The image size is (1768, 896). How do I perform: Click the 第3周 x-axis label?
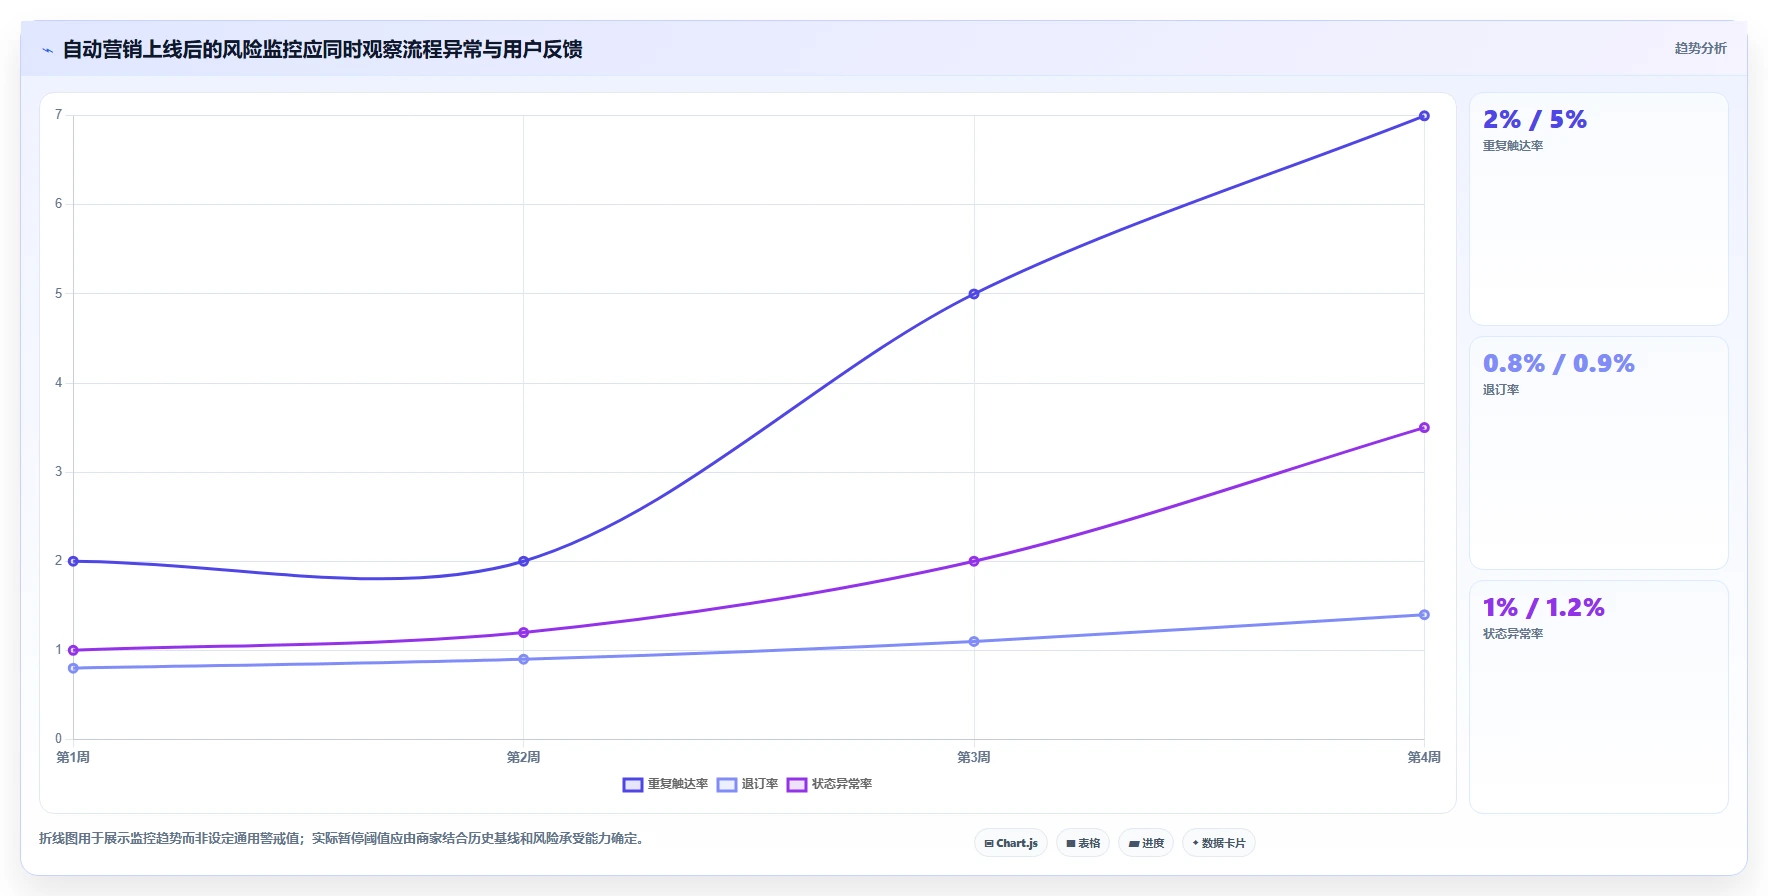pyautogui.click(x=974, y=757)
